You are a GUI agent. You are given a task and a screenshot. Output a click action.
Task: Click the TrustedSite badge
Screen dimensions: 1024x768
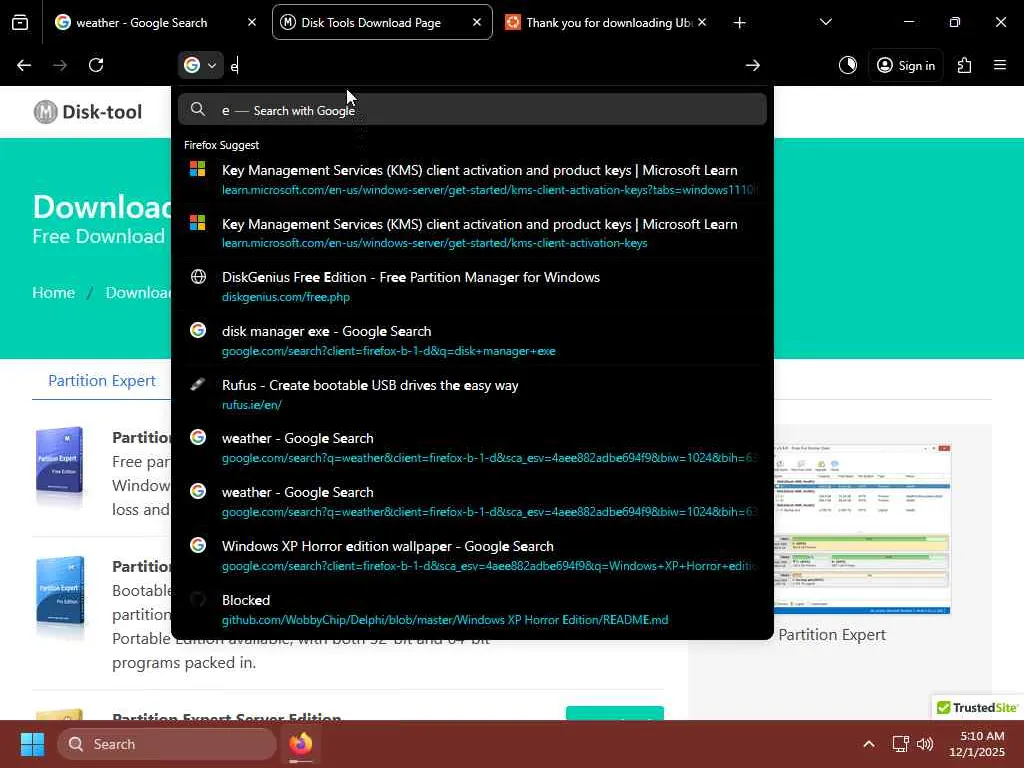pos(977,707)
